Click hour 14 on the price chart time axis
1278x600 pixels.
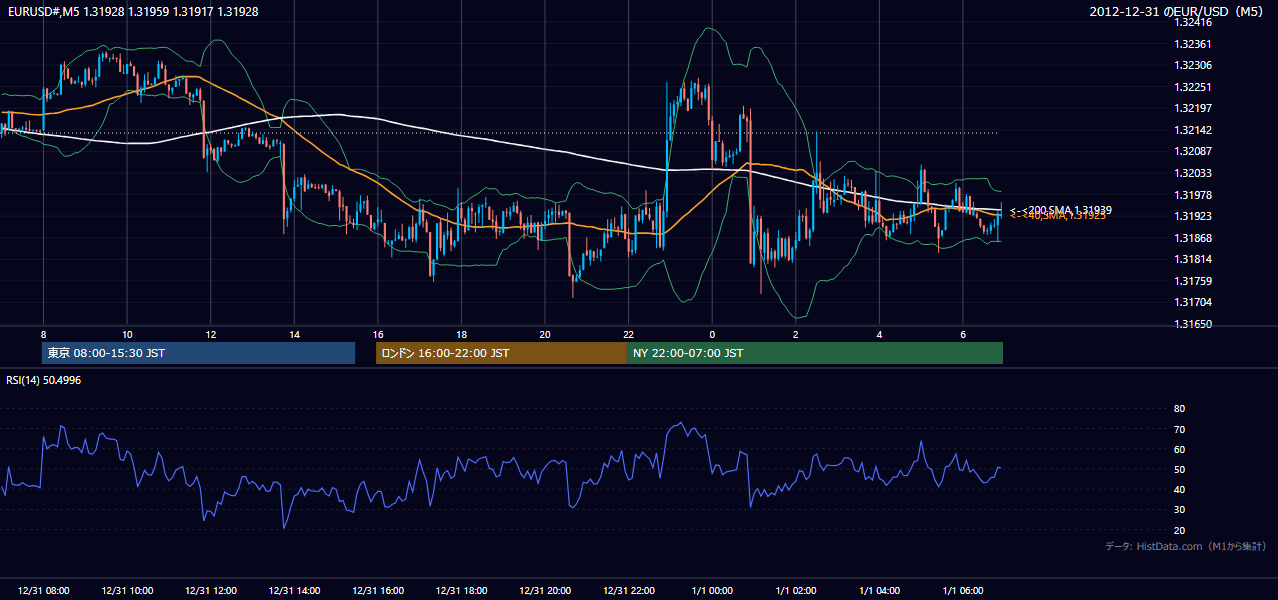pyautogui.click(x=294, y=335)
